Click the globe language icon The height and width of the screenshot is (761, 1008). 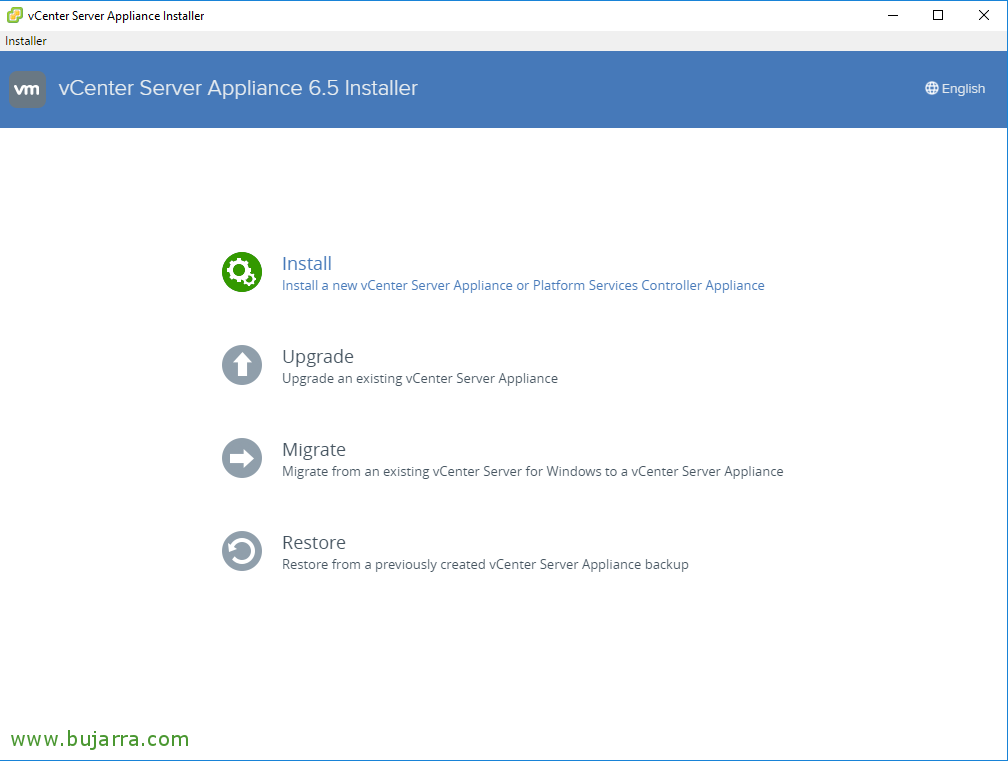(932, 88)
